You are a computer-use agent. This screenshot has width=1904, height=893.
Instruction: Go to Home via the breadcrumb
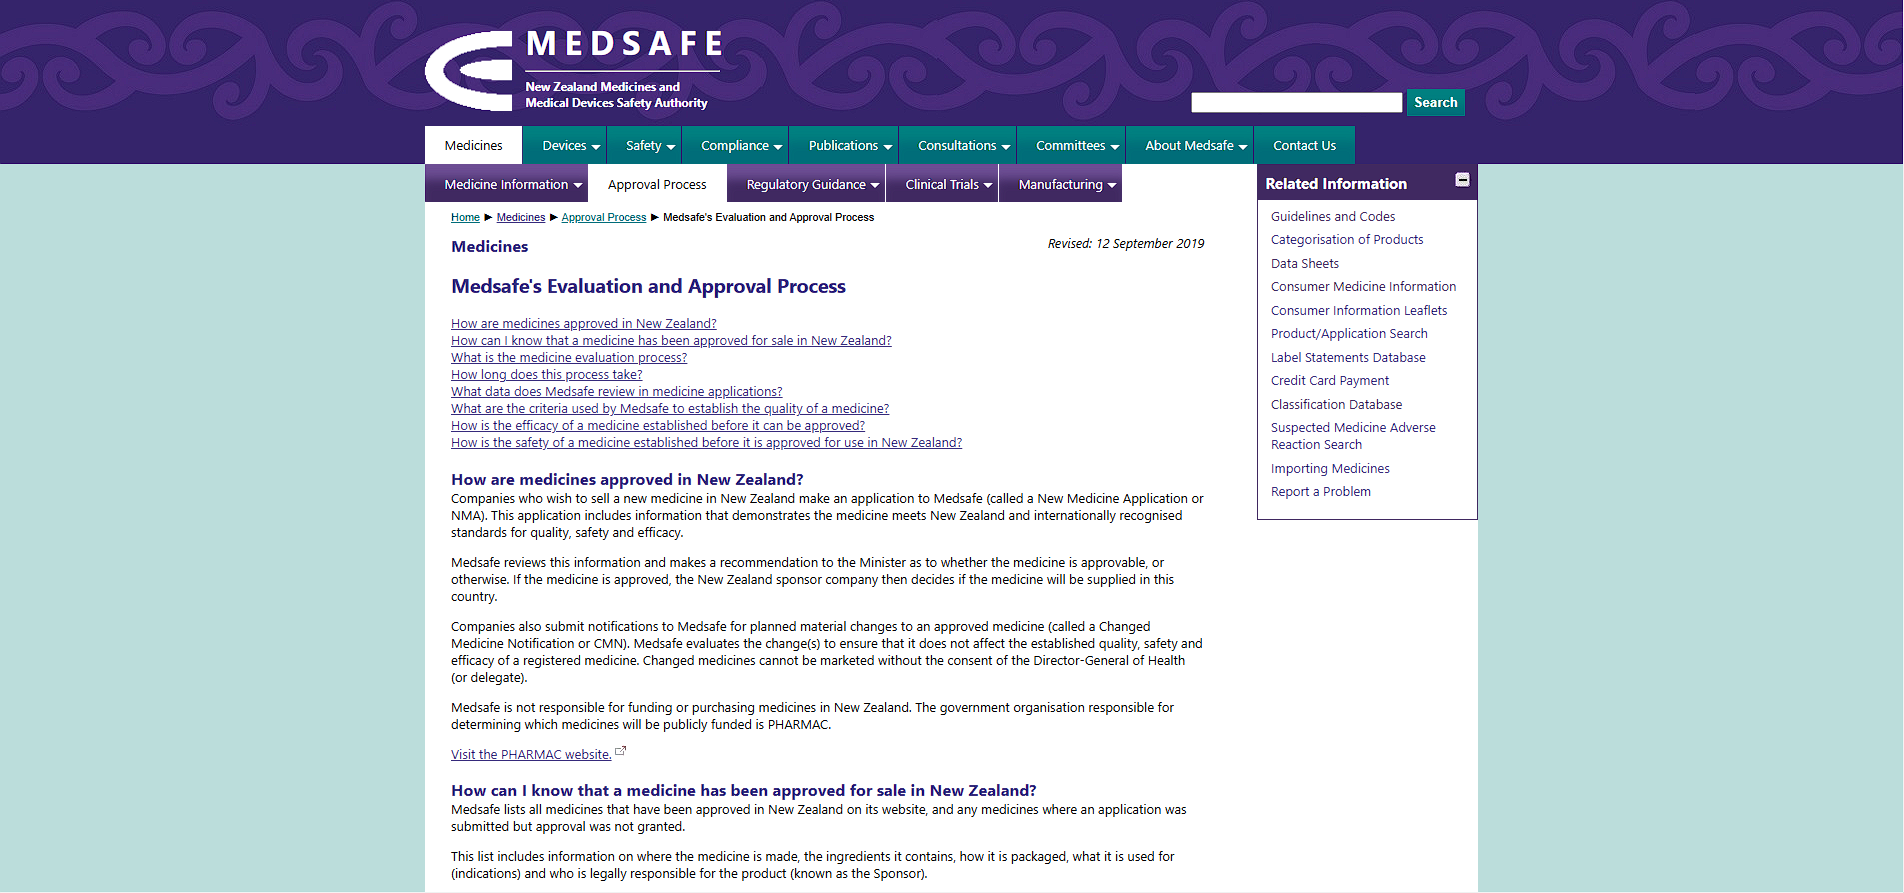click(x=465, y=218)
